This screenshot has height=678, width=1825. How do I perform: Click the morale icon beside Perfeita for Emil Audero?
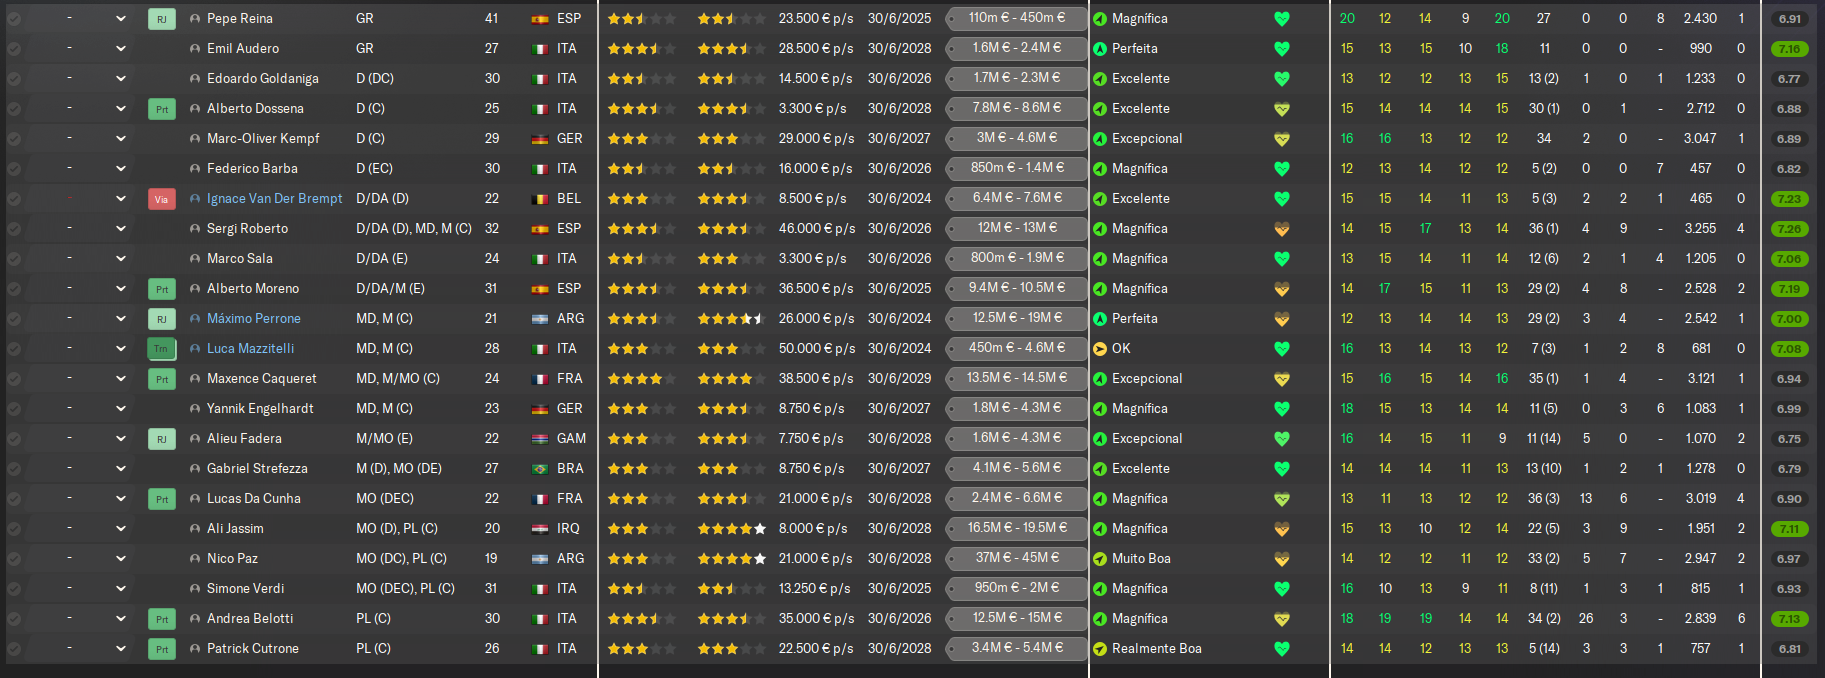tap(1100, 49)
